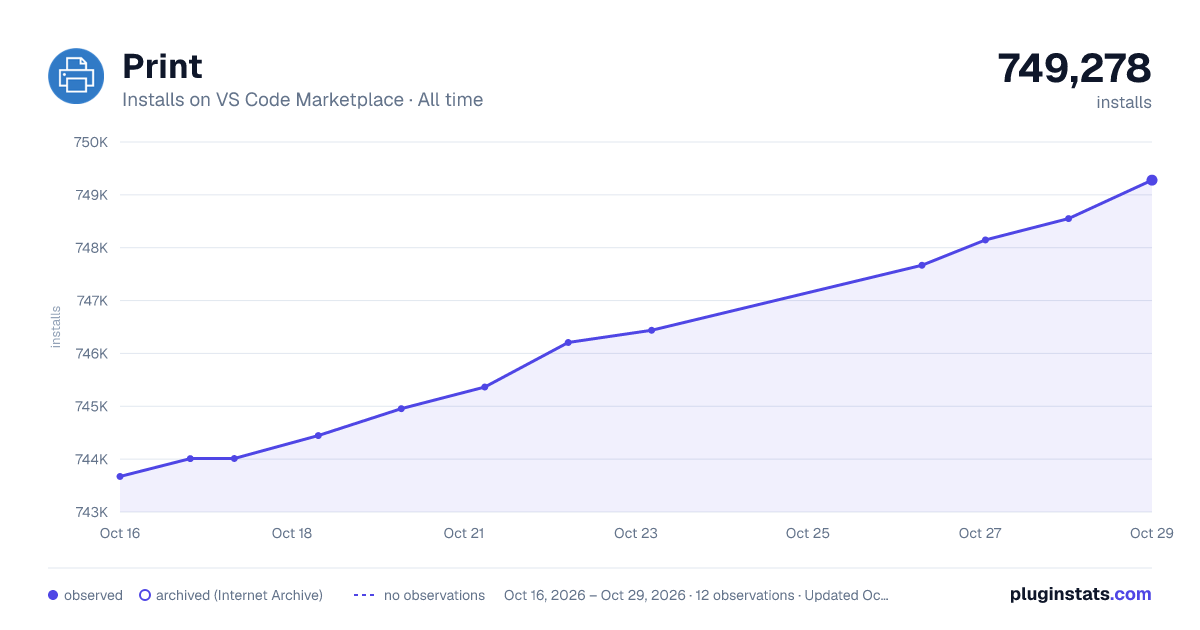This screenshot has height=630, width=1200.
Task: Click the 748K y-axis label
Action: pyautogui.click(x=91, y=248)
